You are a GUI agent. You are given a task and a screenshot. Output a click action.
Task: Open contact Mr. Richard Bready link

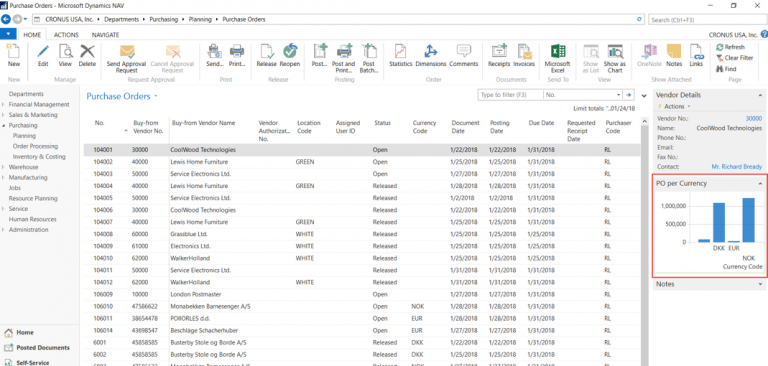737,167
